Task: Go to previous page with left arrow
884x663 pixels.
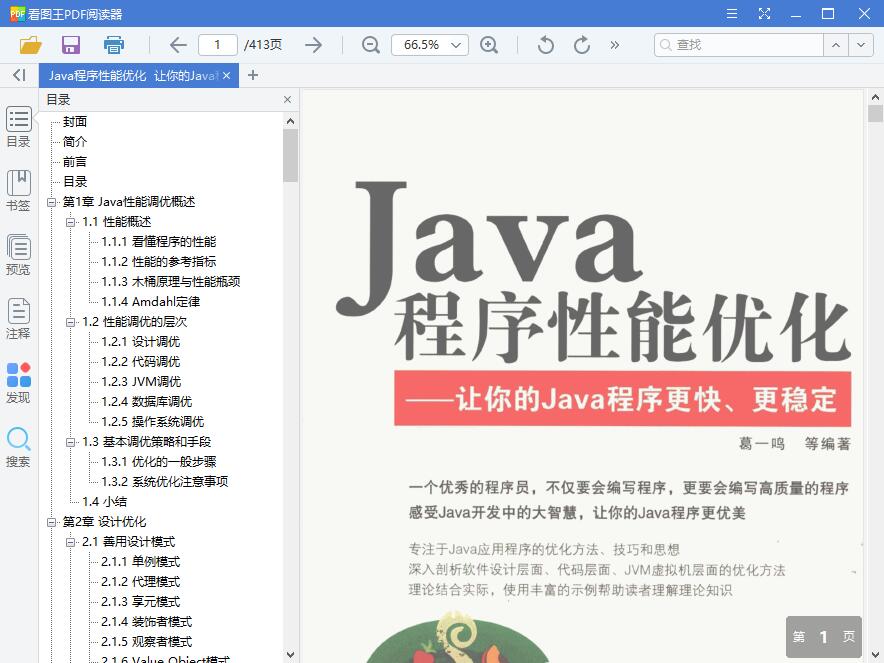Action: (x=178, y=45)
